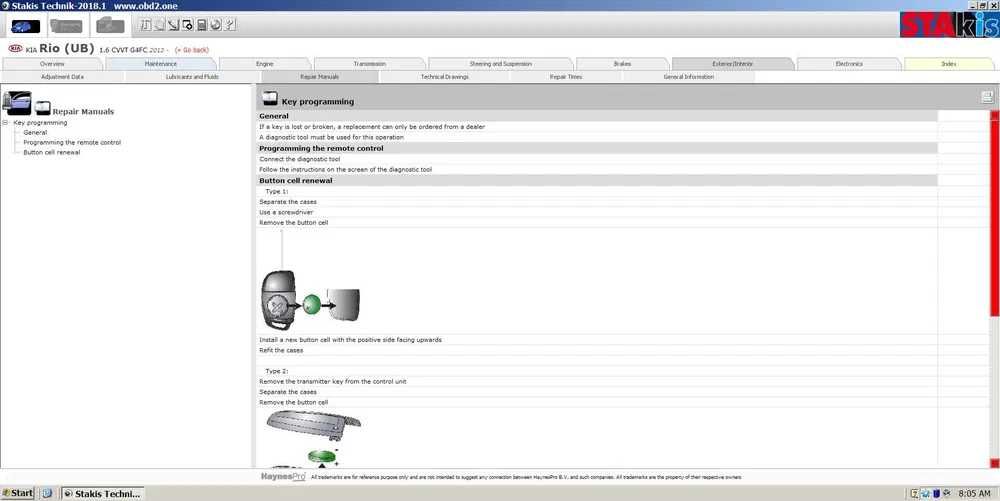Viewport: 1000px width, 501px height.
Task: Open the Exterior/Interior tab
Action: tap(733, 64)
